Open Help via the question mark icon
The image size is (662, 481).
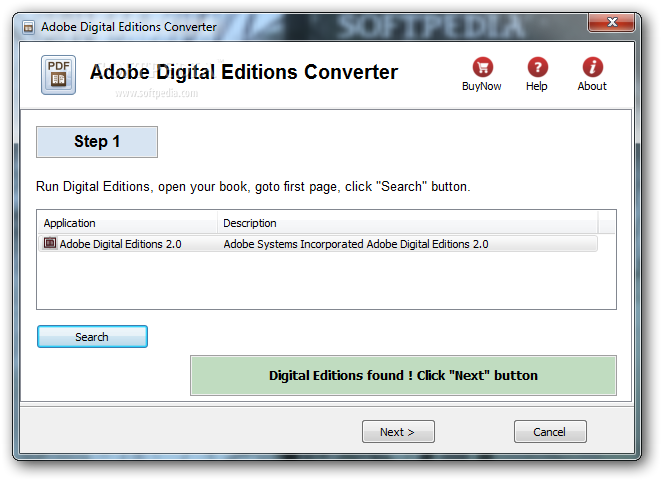tap(537, 67)
